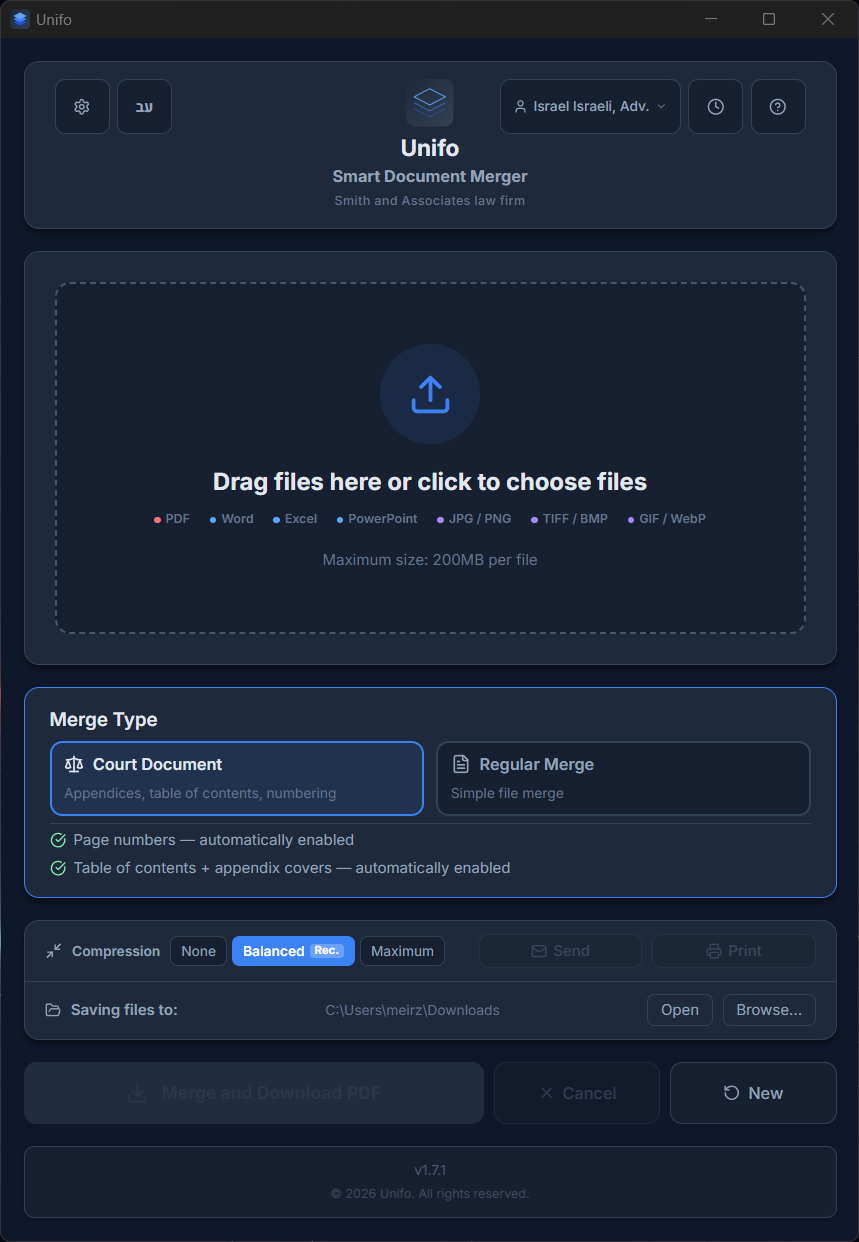The width and height of the screenshot is (859, 1242).
Task: Click the save path C:\Users\meirz\Downloads
Action: pyautogui.click(x=412, y=1010)
